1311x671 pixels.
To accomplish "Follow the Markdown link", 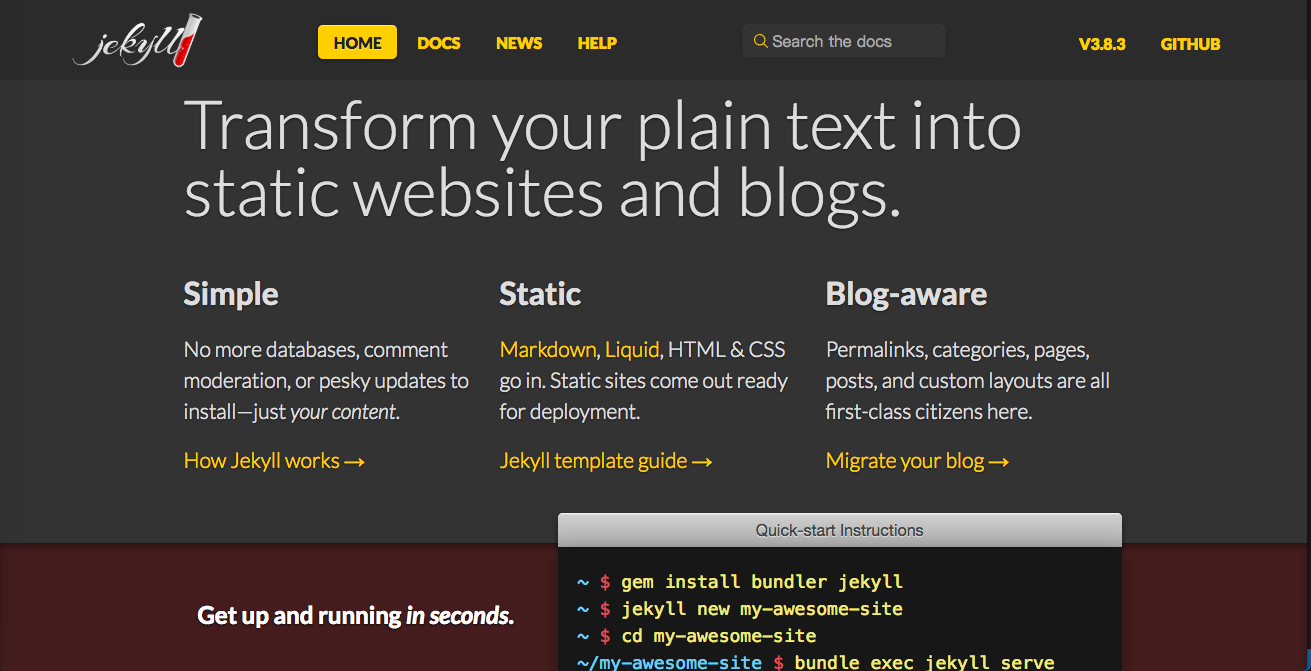I will [548, 350].
